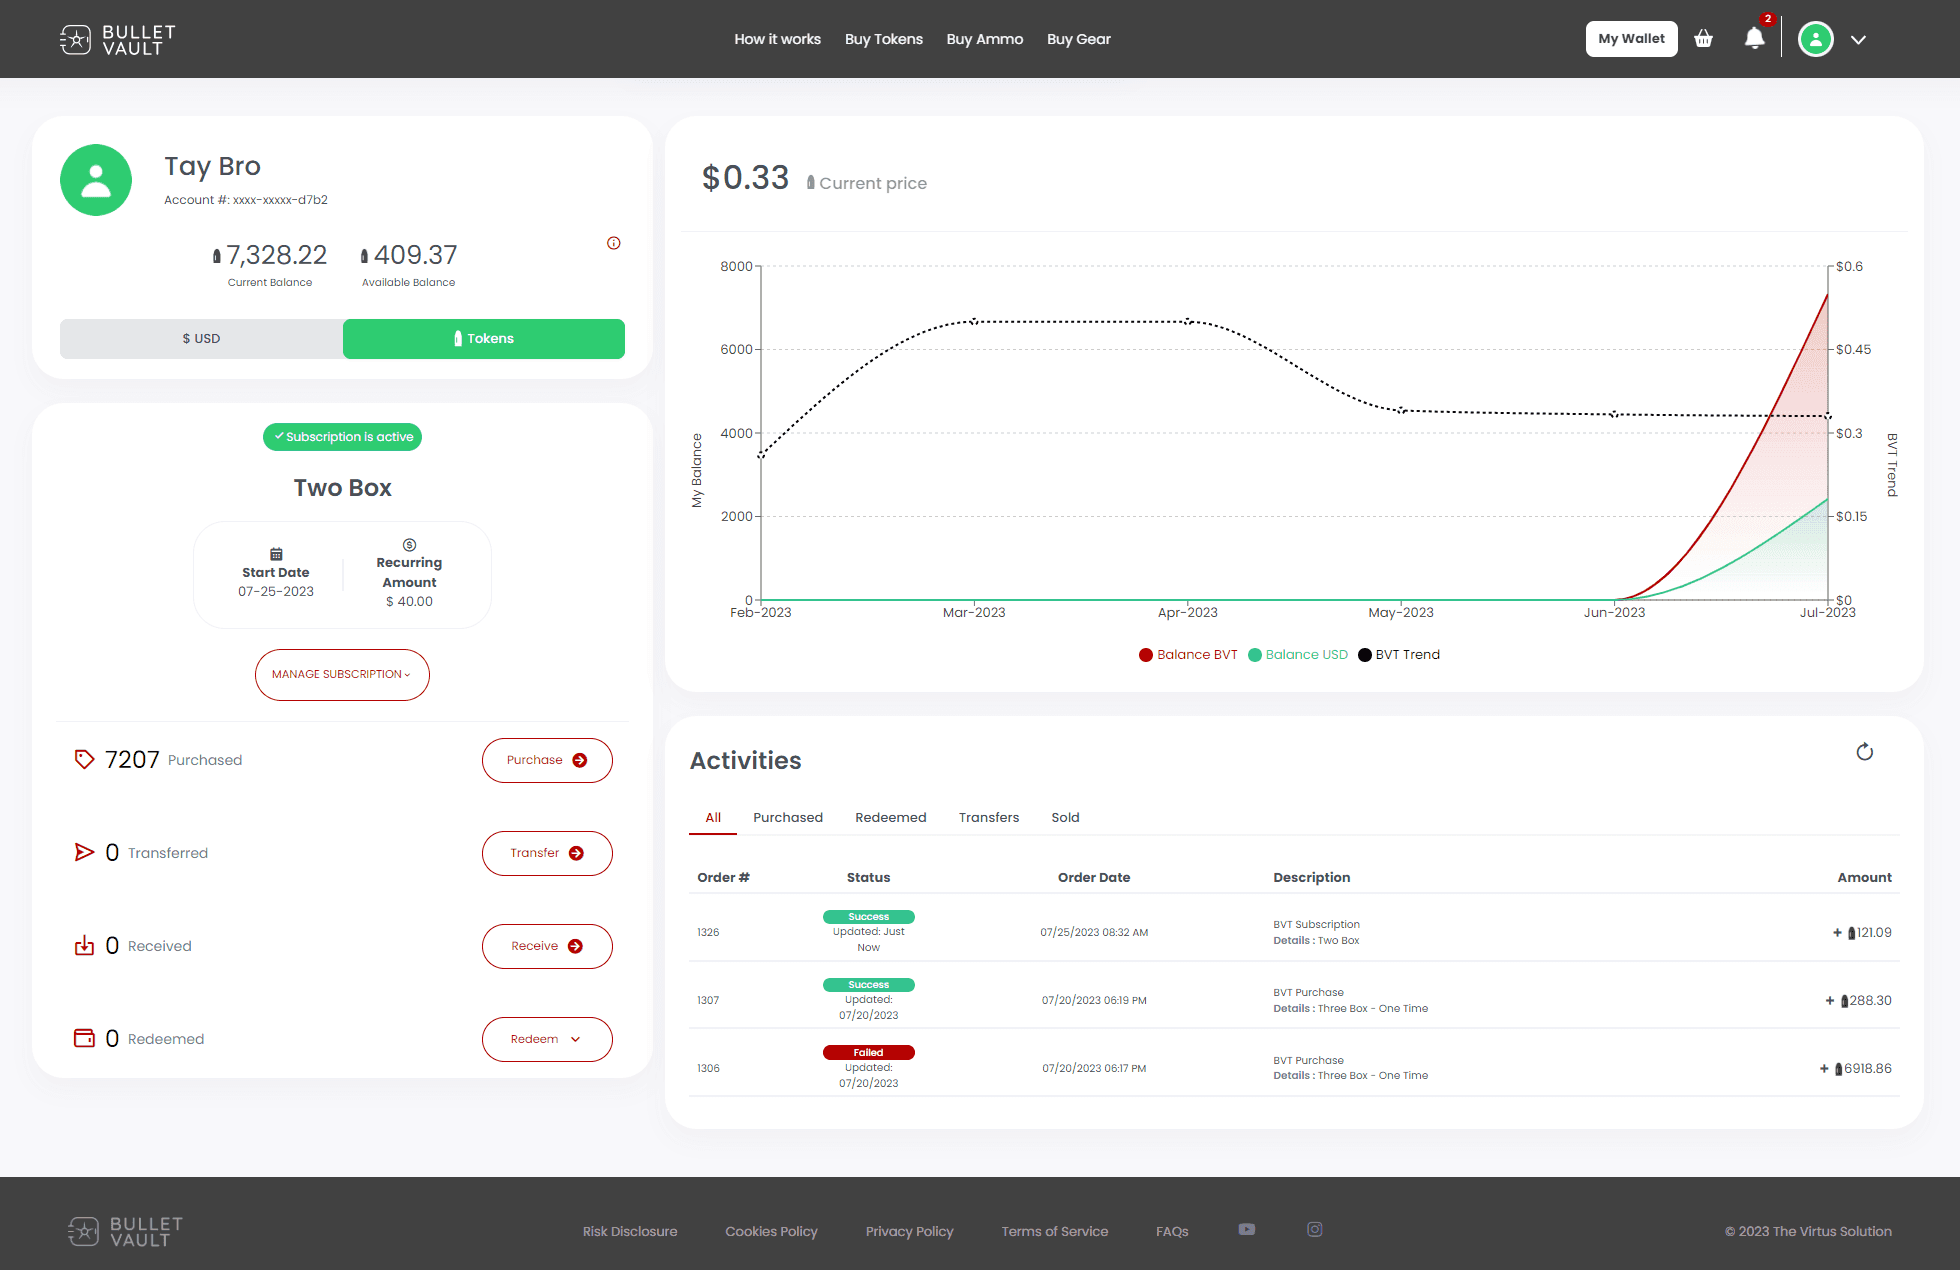Click the balance info icon
1960x1270 pixels.
point(614,243)
